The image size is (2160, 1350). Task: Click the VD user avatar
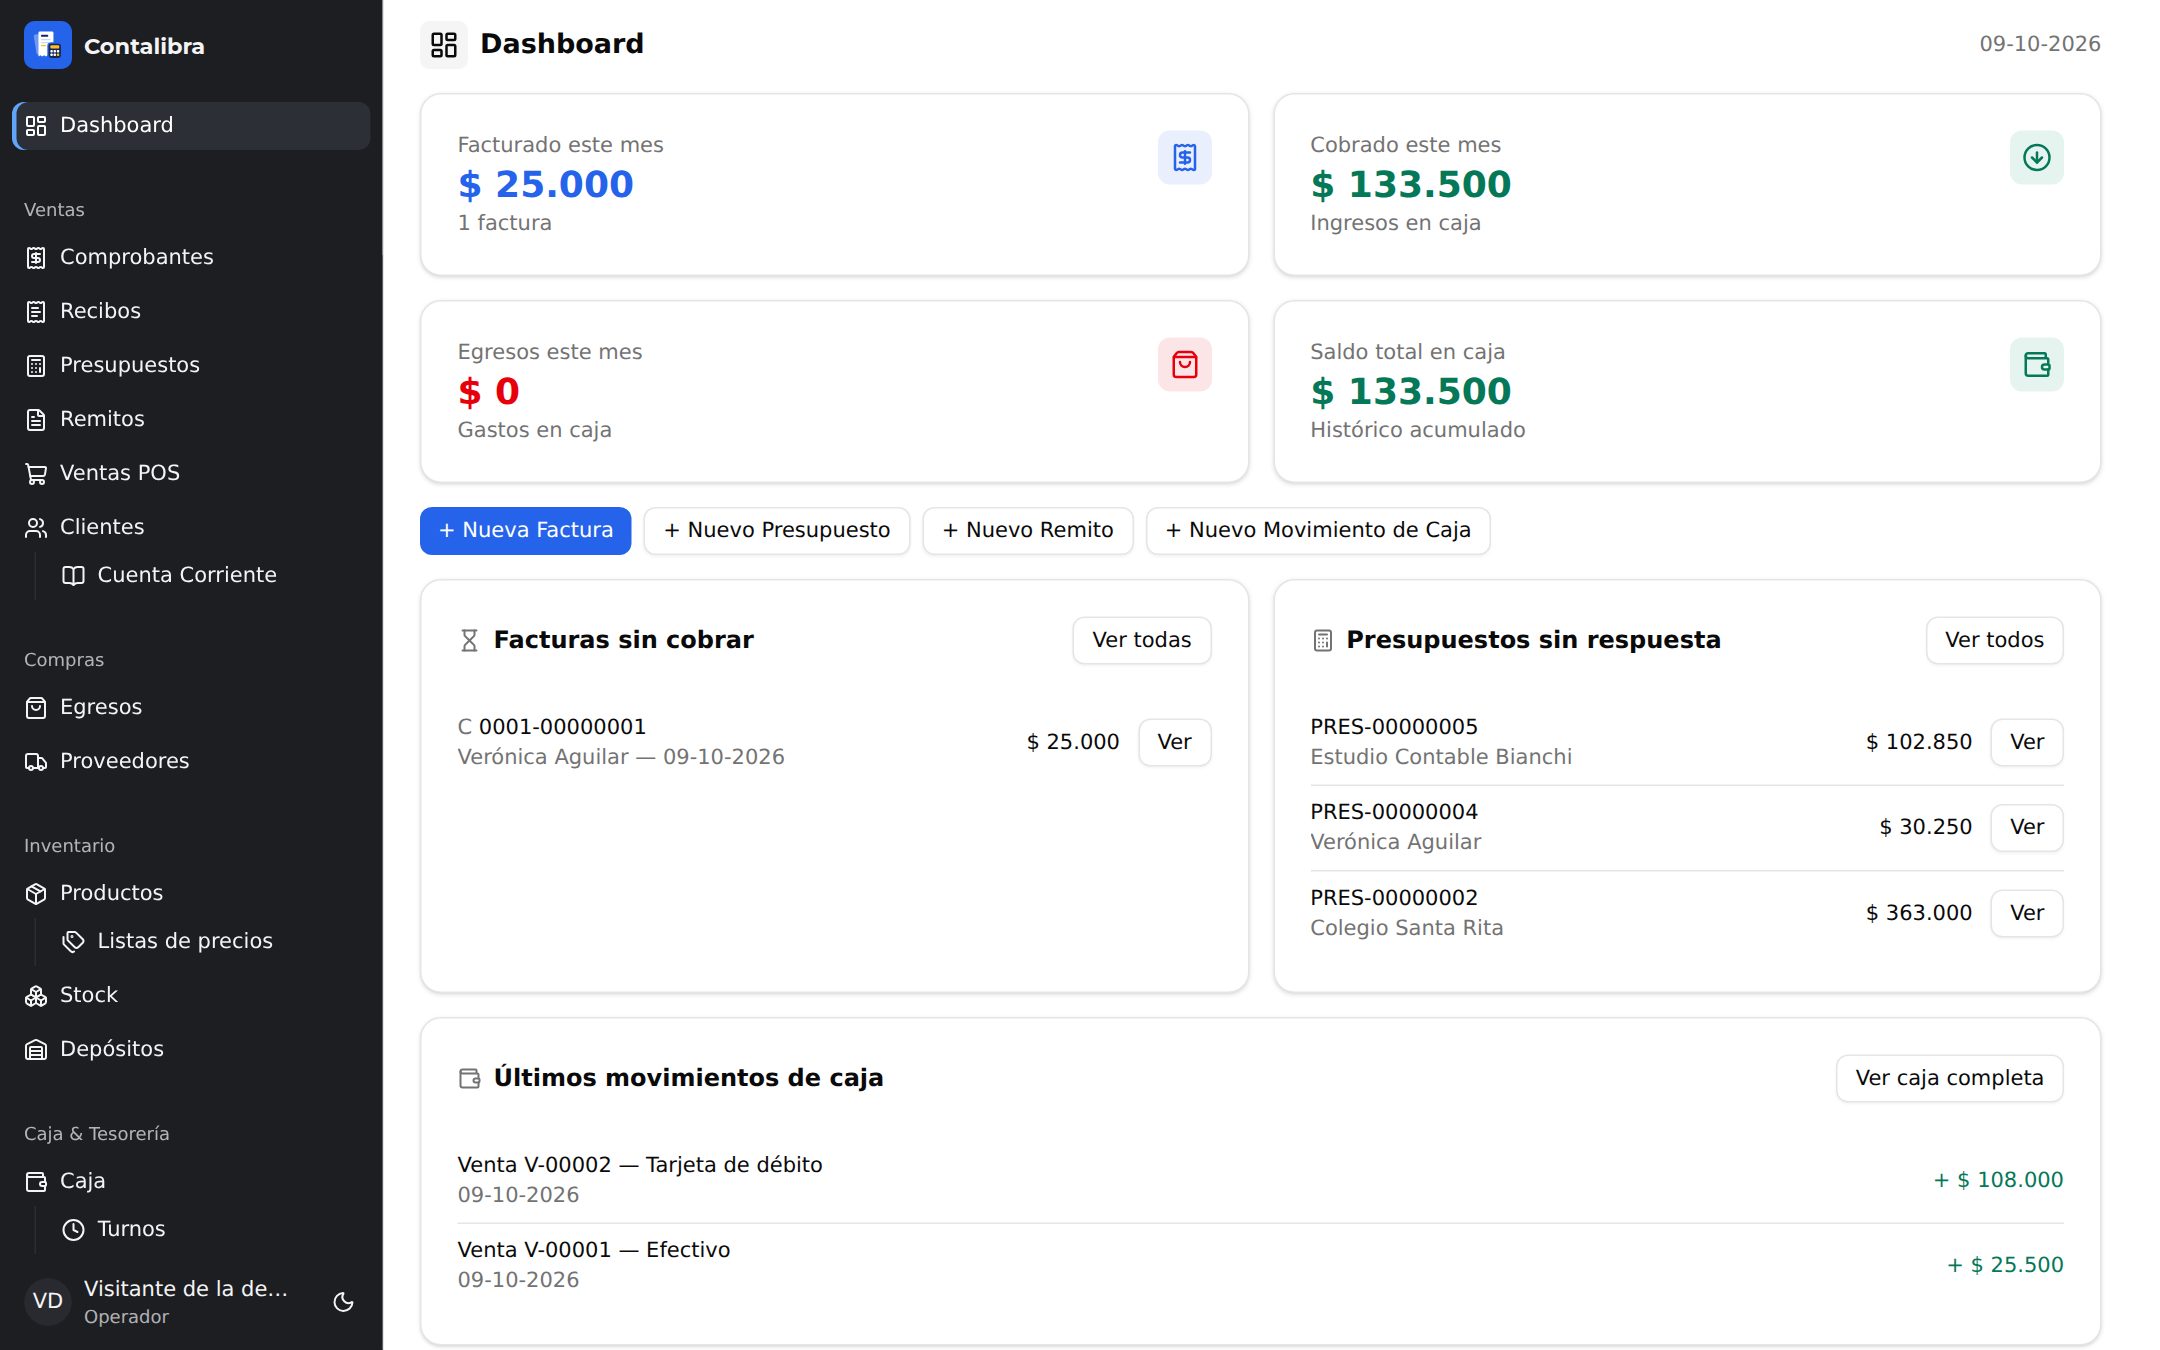point(48,1301)
